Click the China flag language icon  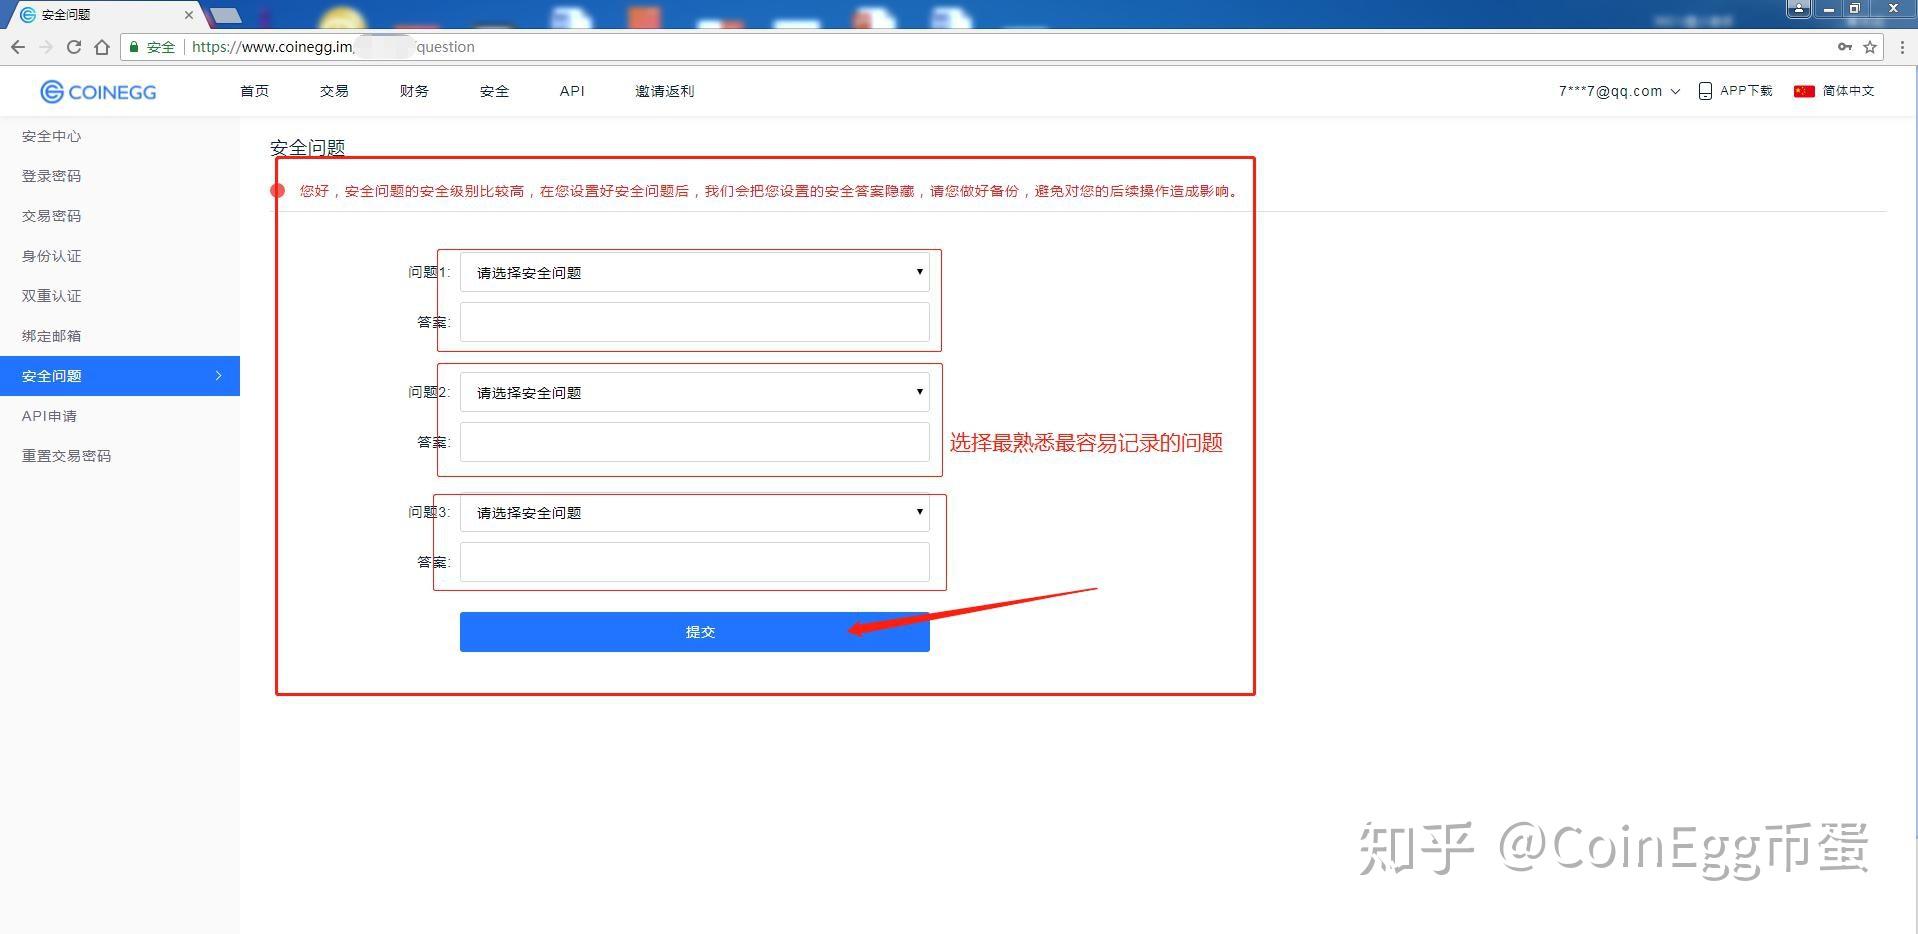coord(1804,91)
